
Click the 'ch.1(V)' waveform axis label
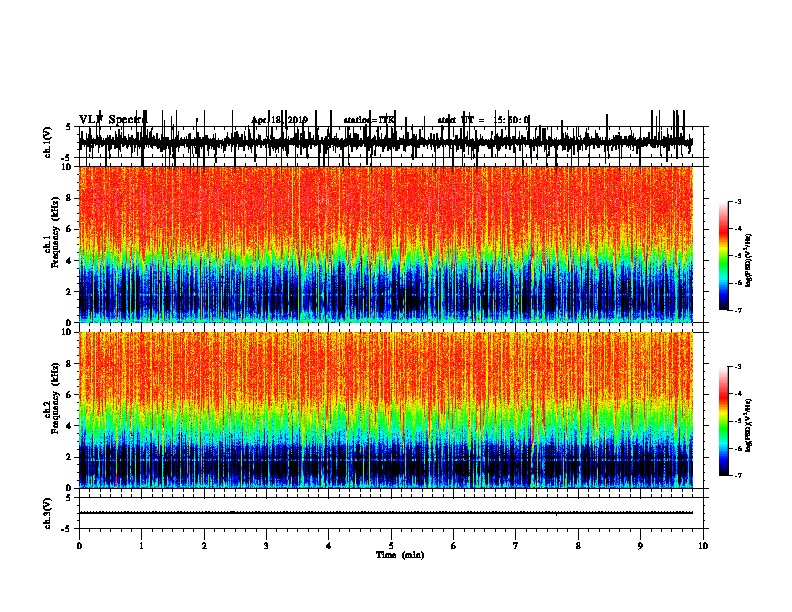pyautogui.click(x=48, y=142)
